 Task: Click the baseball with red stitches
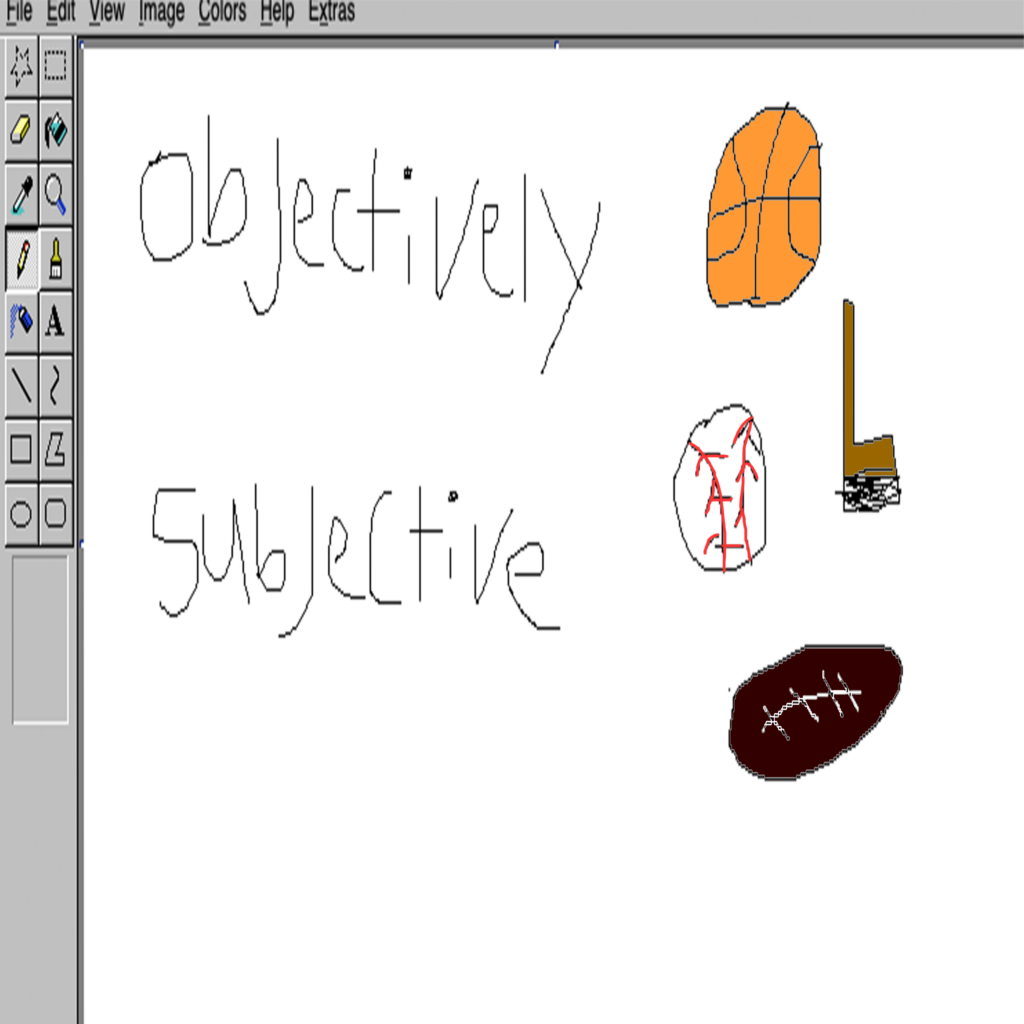point(720,488)
